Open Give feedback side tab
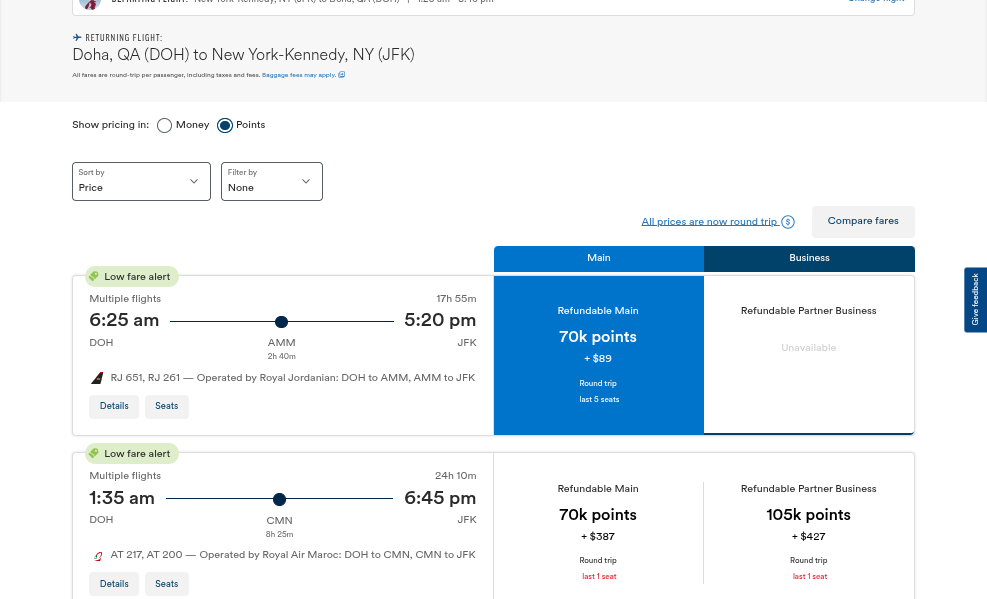 click(975, 300)
